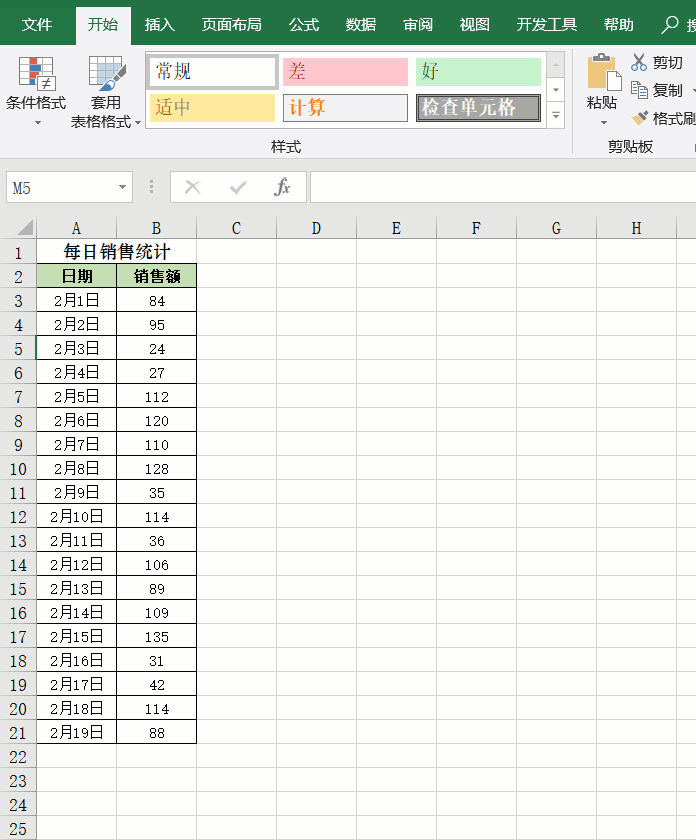
Task: Expand the cell styles gallery more button
Action: pos(556,115)
